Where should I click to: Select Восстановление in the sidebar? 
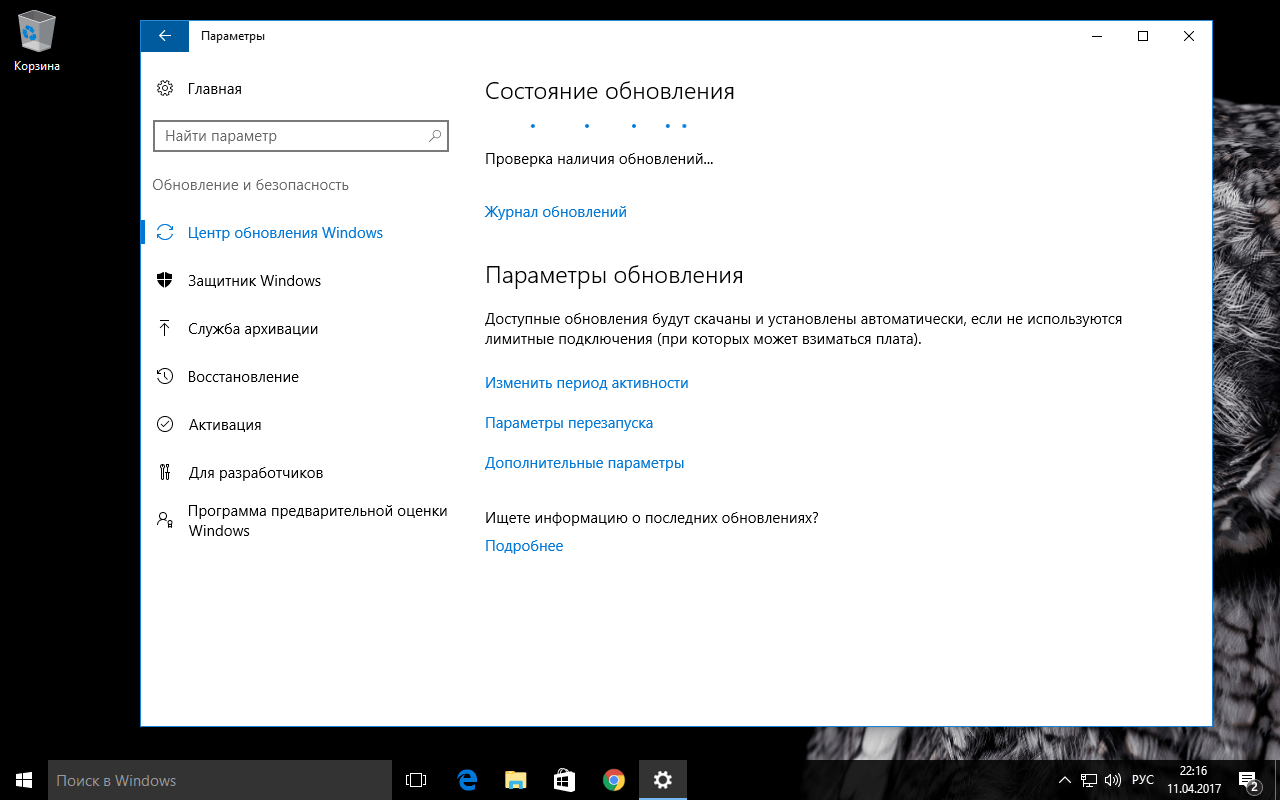pos(243,377)
